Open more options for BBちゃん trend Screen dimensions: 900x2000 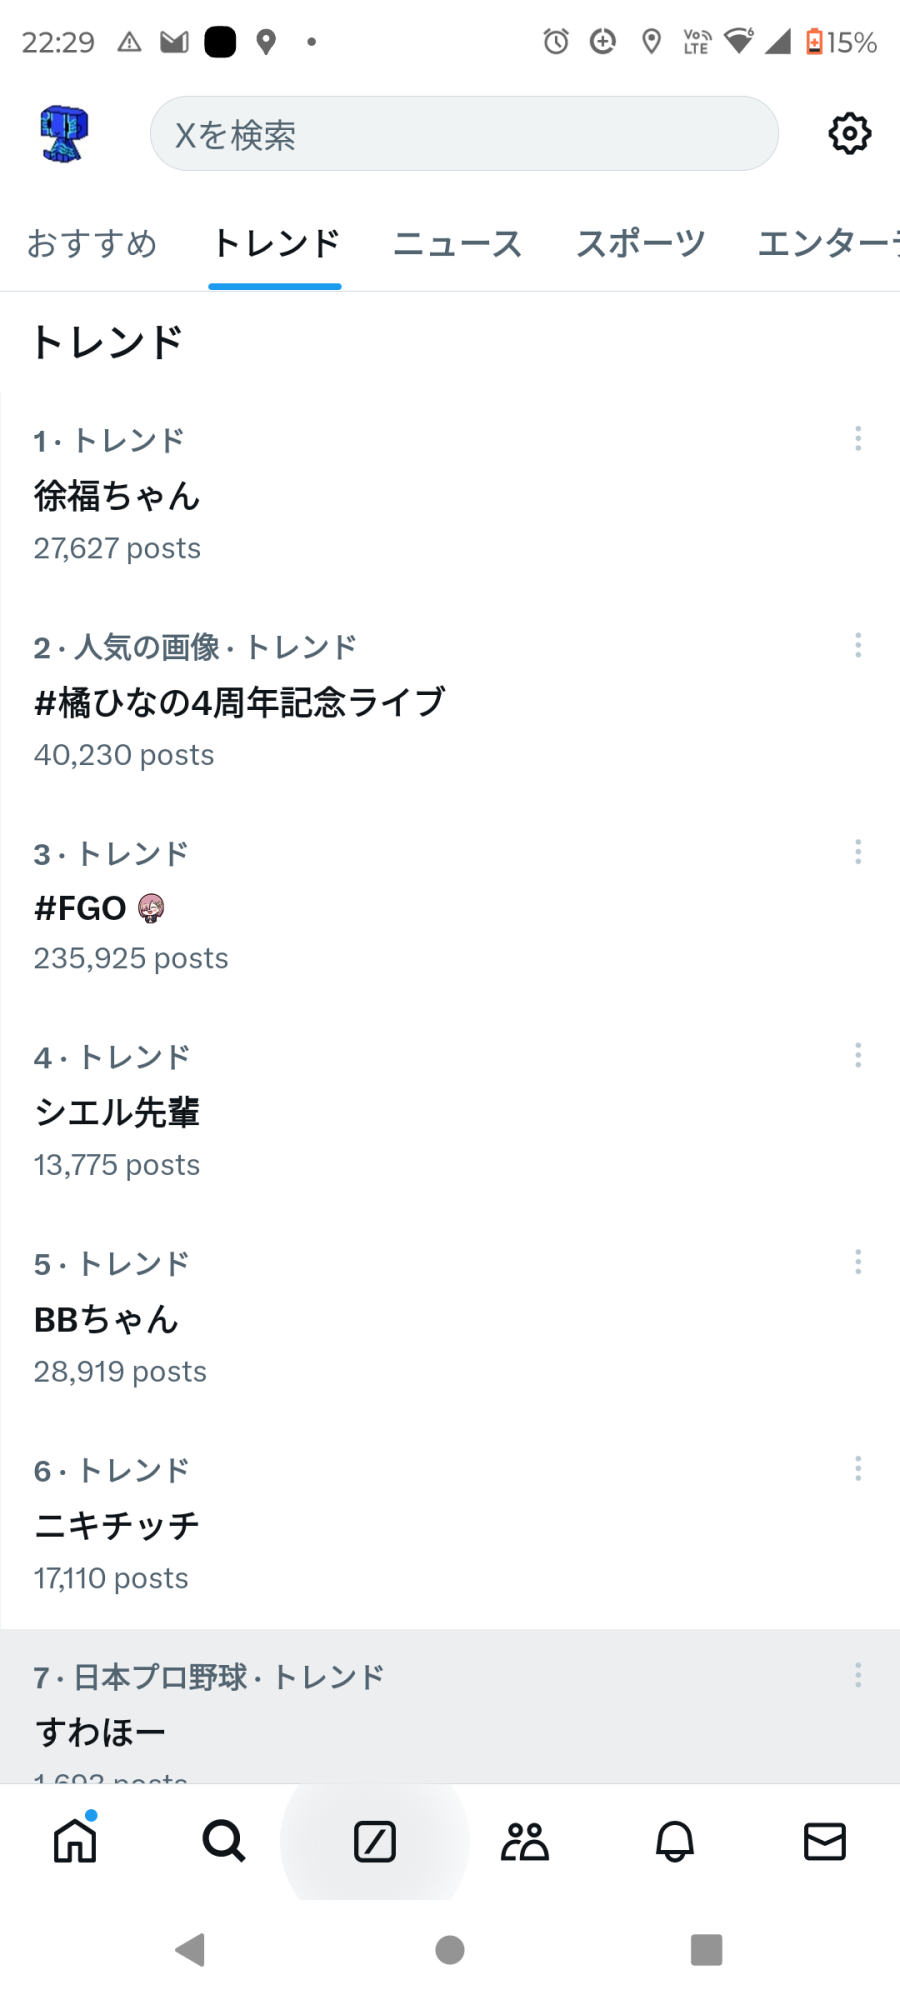coord(858,1262)
